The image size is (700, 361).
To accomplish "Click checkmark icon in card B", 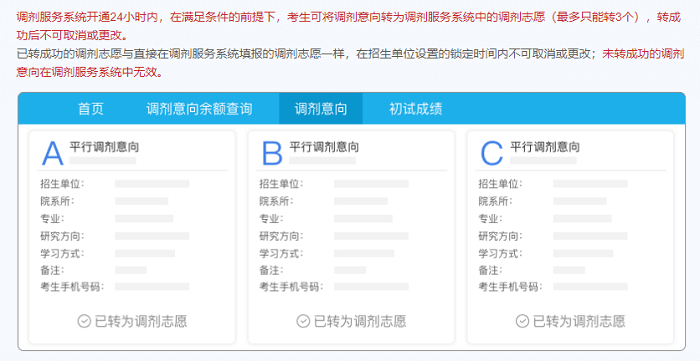I will coord(303,321).
